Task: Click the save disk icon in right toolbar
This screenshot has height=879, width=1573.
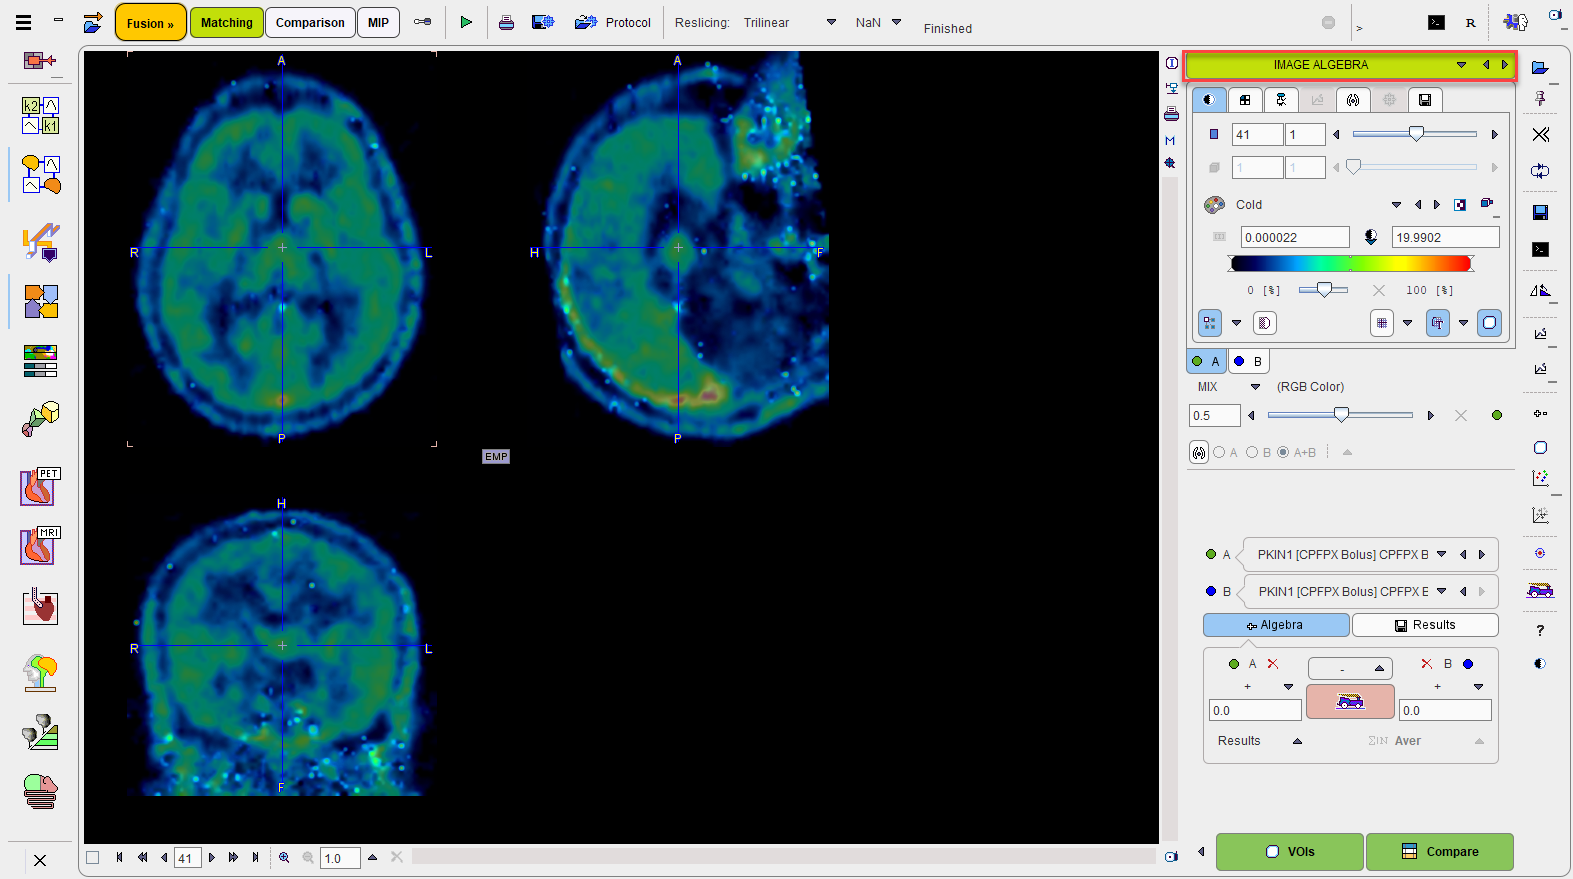Action: pyautogui.click(x=1540, y=212)
